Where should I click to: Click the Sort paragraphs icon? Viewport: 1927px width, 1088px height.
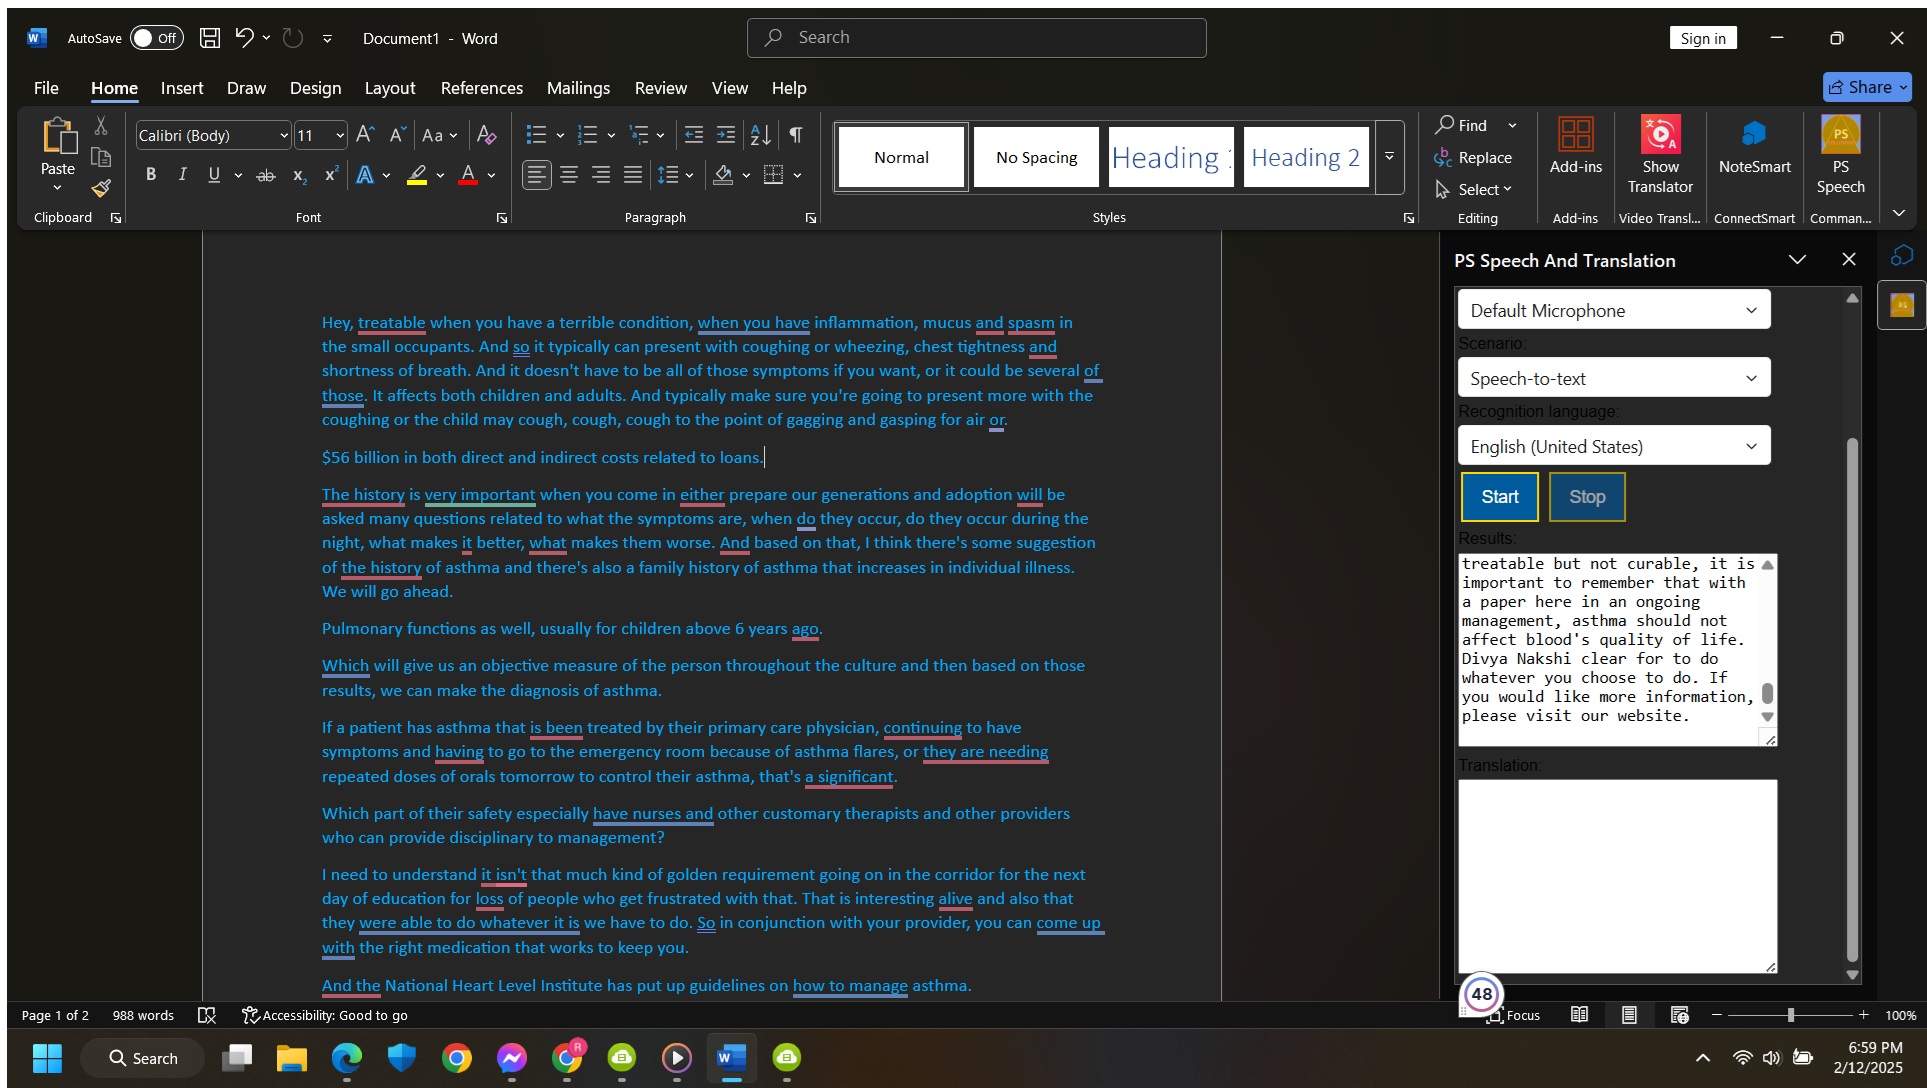(760, 135)
